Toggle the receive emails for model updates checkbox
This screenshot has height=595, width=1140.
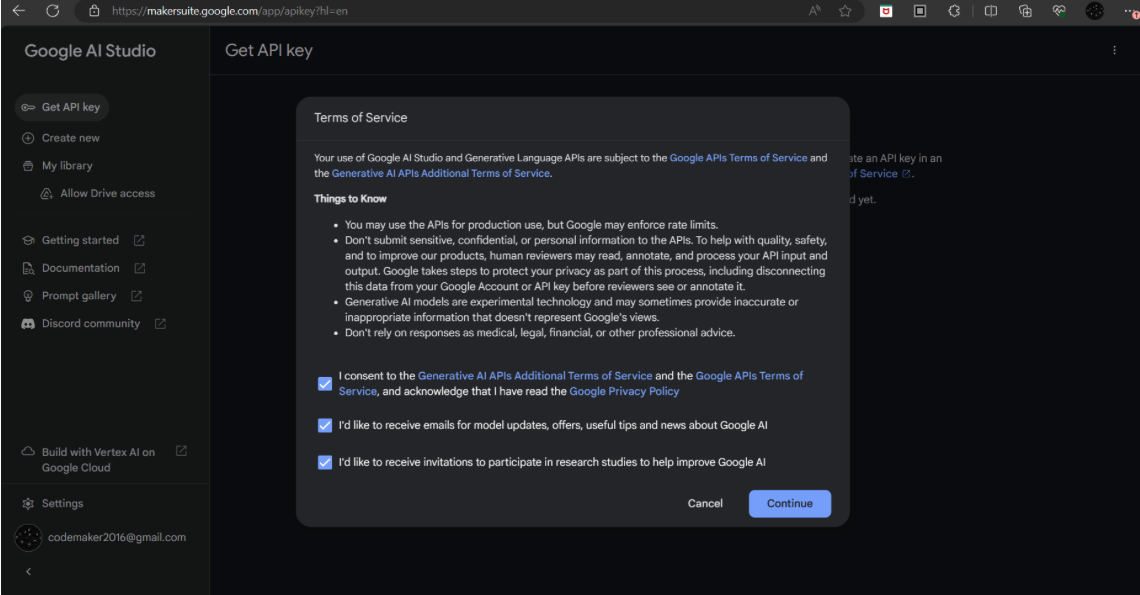(x=325, y=426)
